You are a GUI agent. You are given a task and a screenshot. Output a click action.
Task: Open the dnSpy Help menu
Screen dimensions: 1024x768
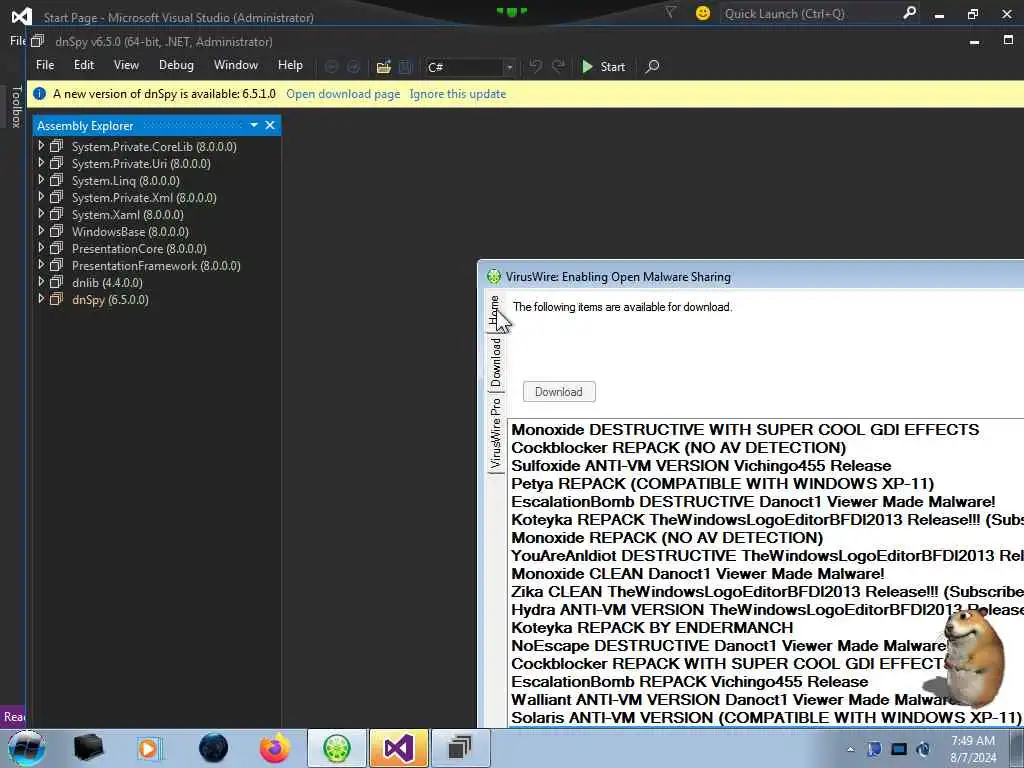pos(290,65)
